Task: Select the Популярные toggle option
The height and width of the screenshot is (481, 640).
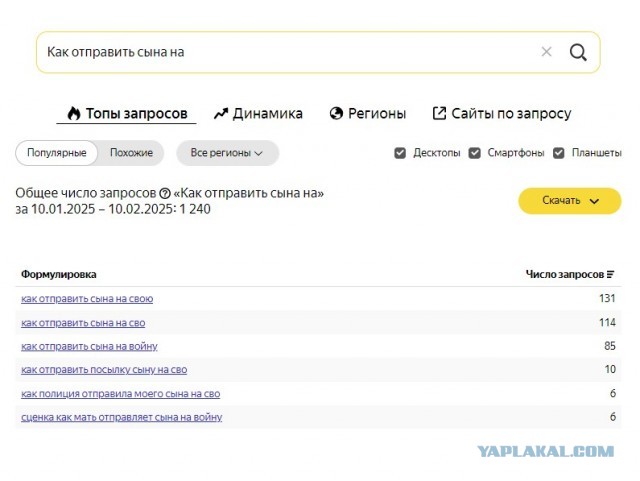Action: coord(57,153)
